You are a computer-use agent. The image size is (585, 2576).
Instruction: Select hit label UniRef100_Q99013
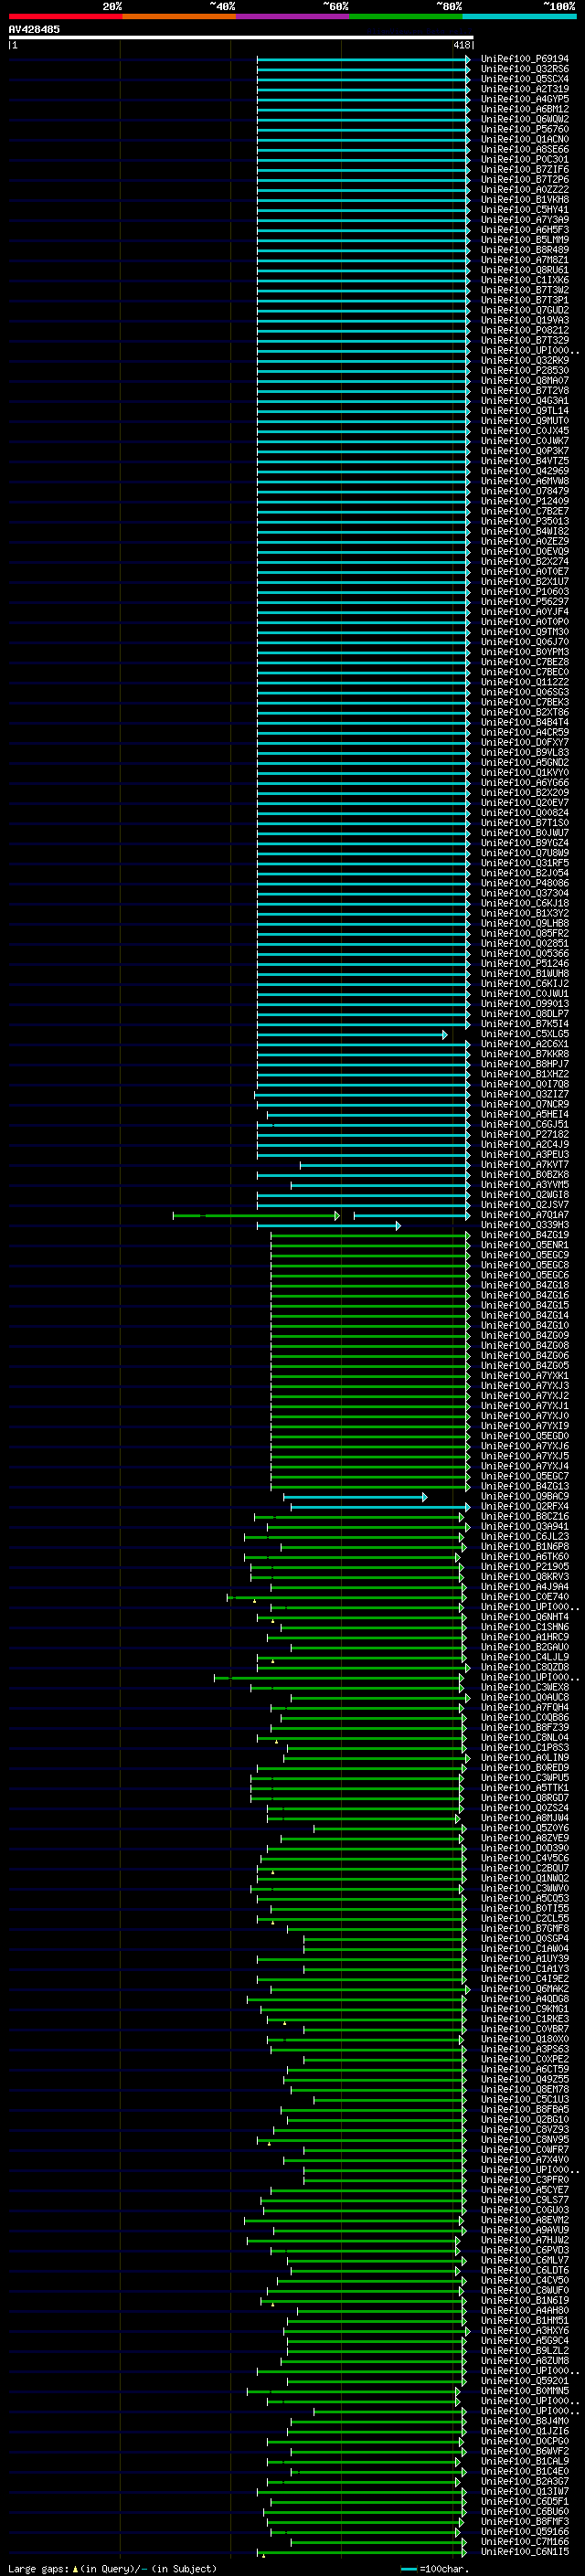point(524,1004)
